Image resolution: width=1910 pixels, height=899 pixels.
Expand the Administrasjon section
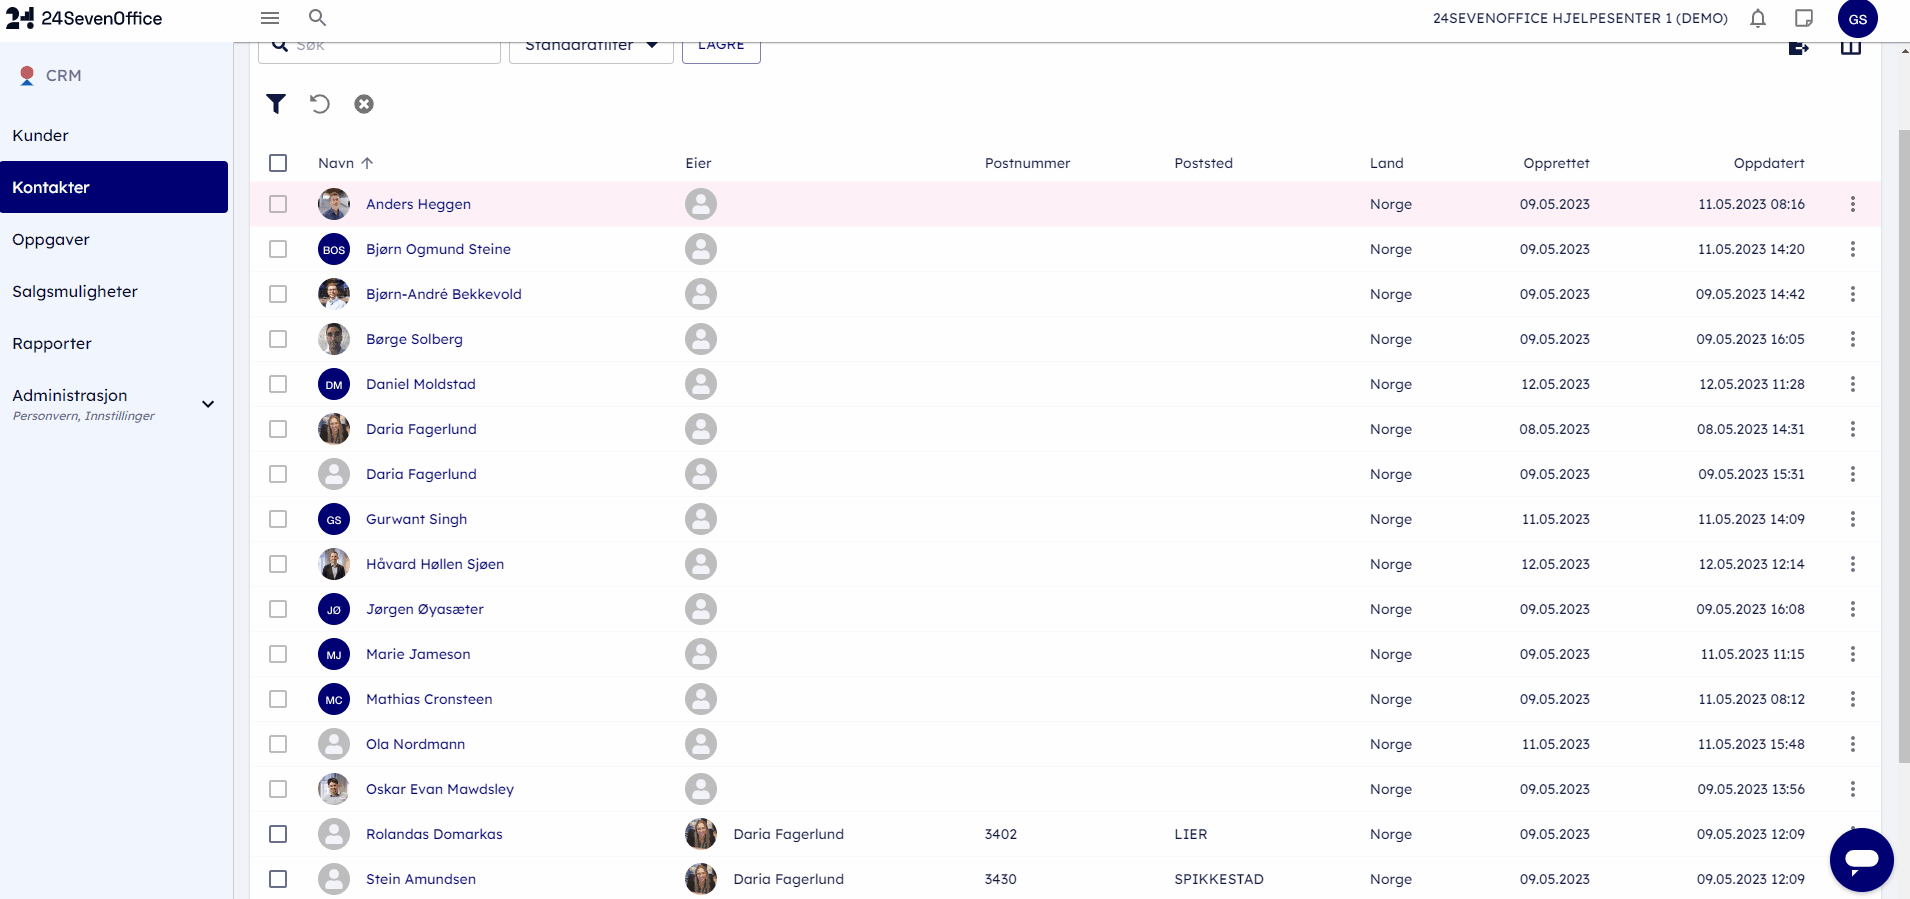click(x=208, y=404)
